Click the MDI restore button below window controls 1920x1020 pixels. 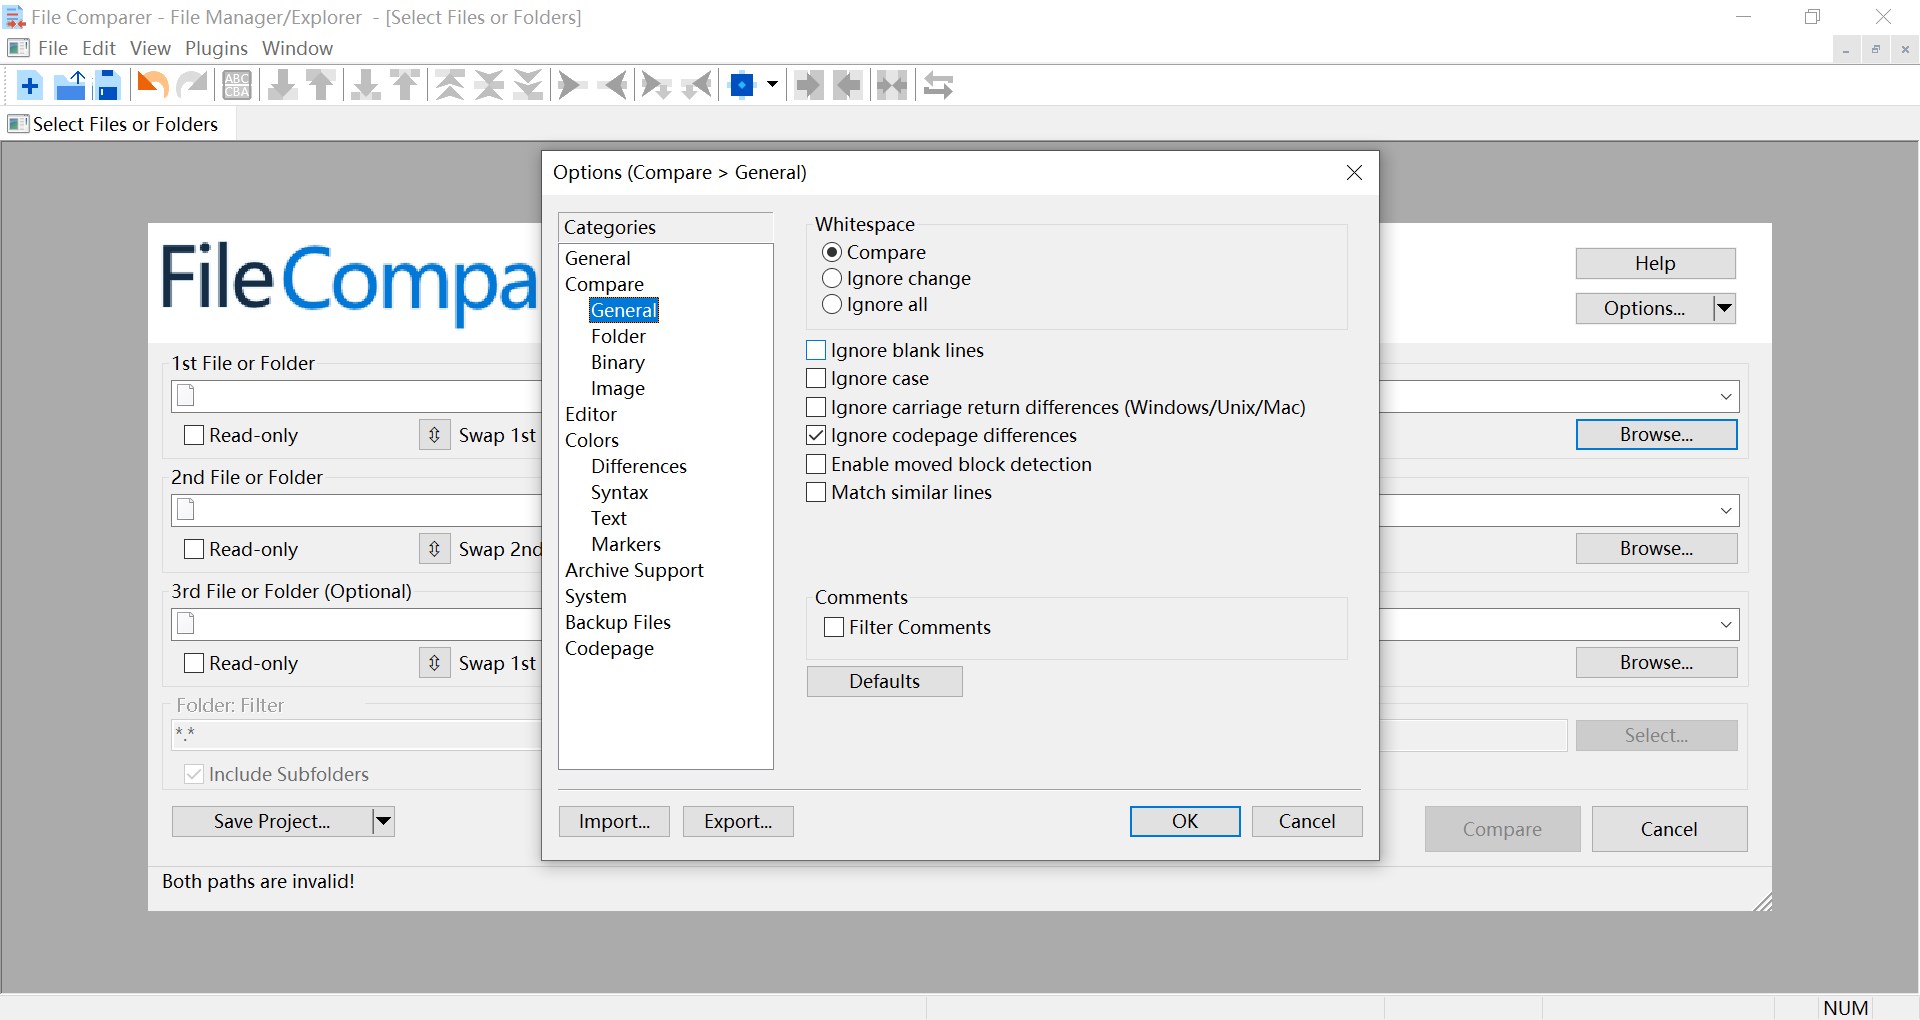[1876, 50]
